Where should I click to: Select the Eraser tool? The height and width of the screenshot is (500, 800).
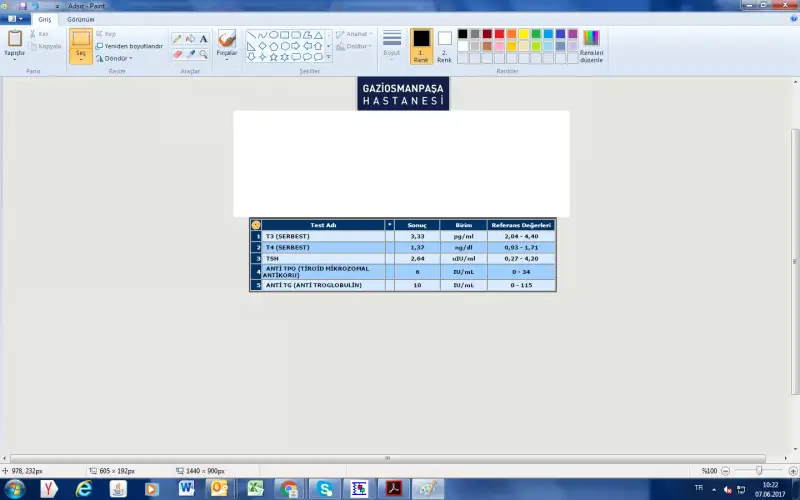coord(177,54)
